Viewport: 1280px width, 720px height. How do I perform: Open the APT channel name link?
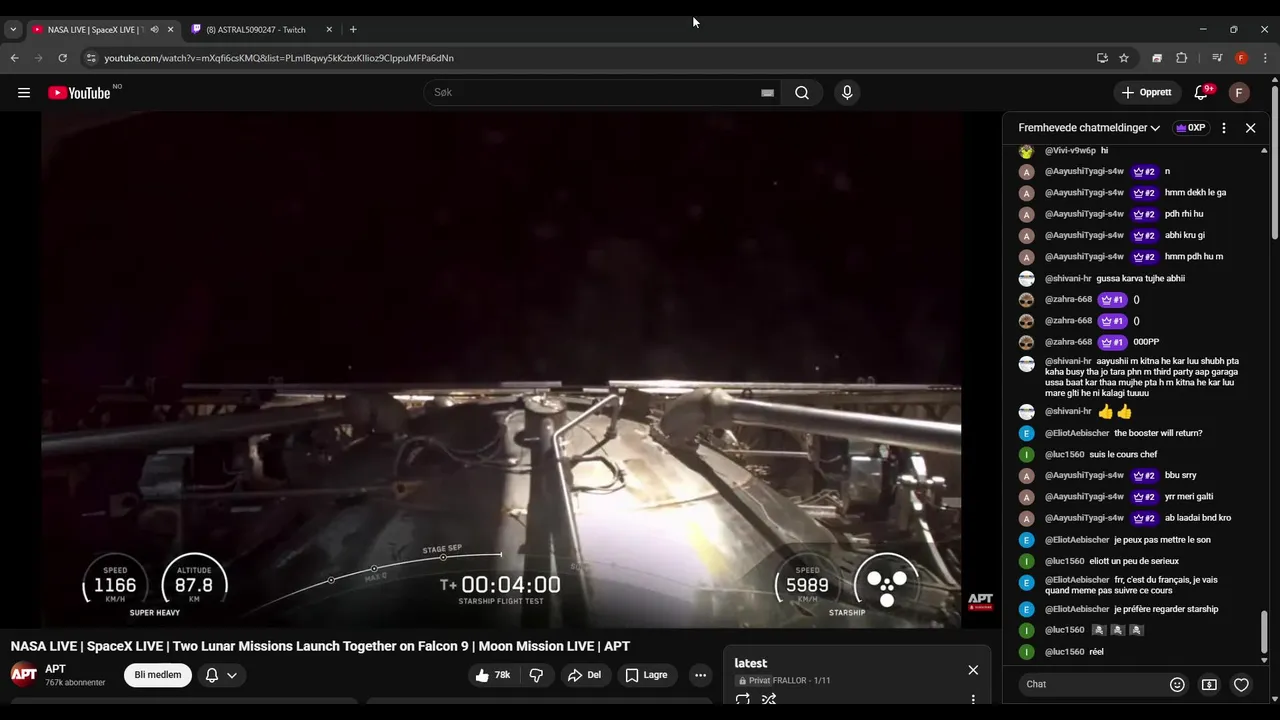pos(55,669)
